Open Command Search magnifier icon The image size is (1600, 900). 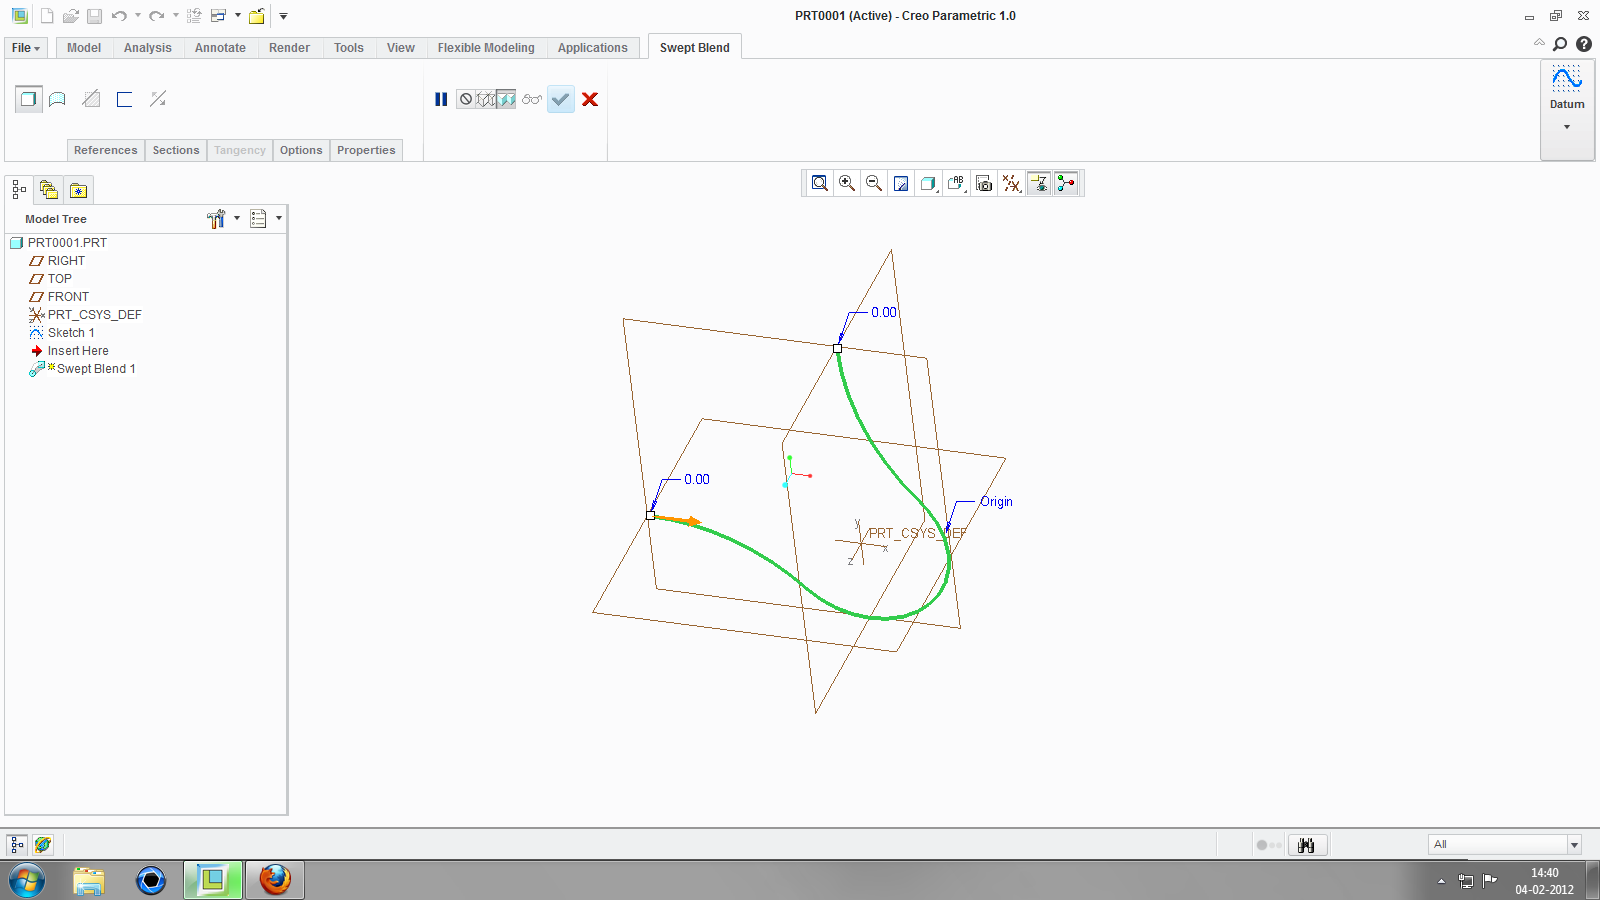click(x=1560, y=44)
